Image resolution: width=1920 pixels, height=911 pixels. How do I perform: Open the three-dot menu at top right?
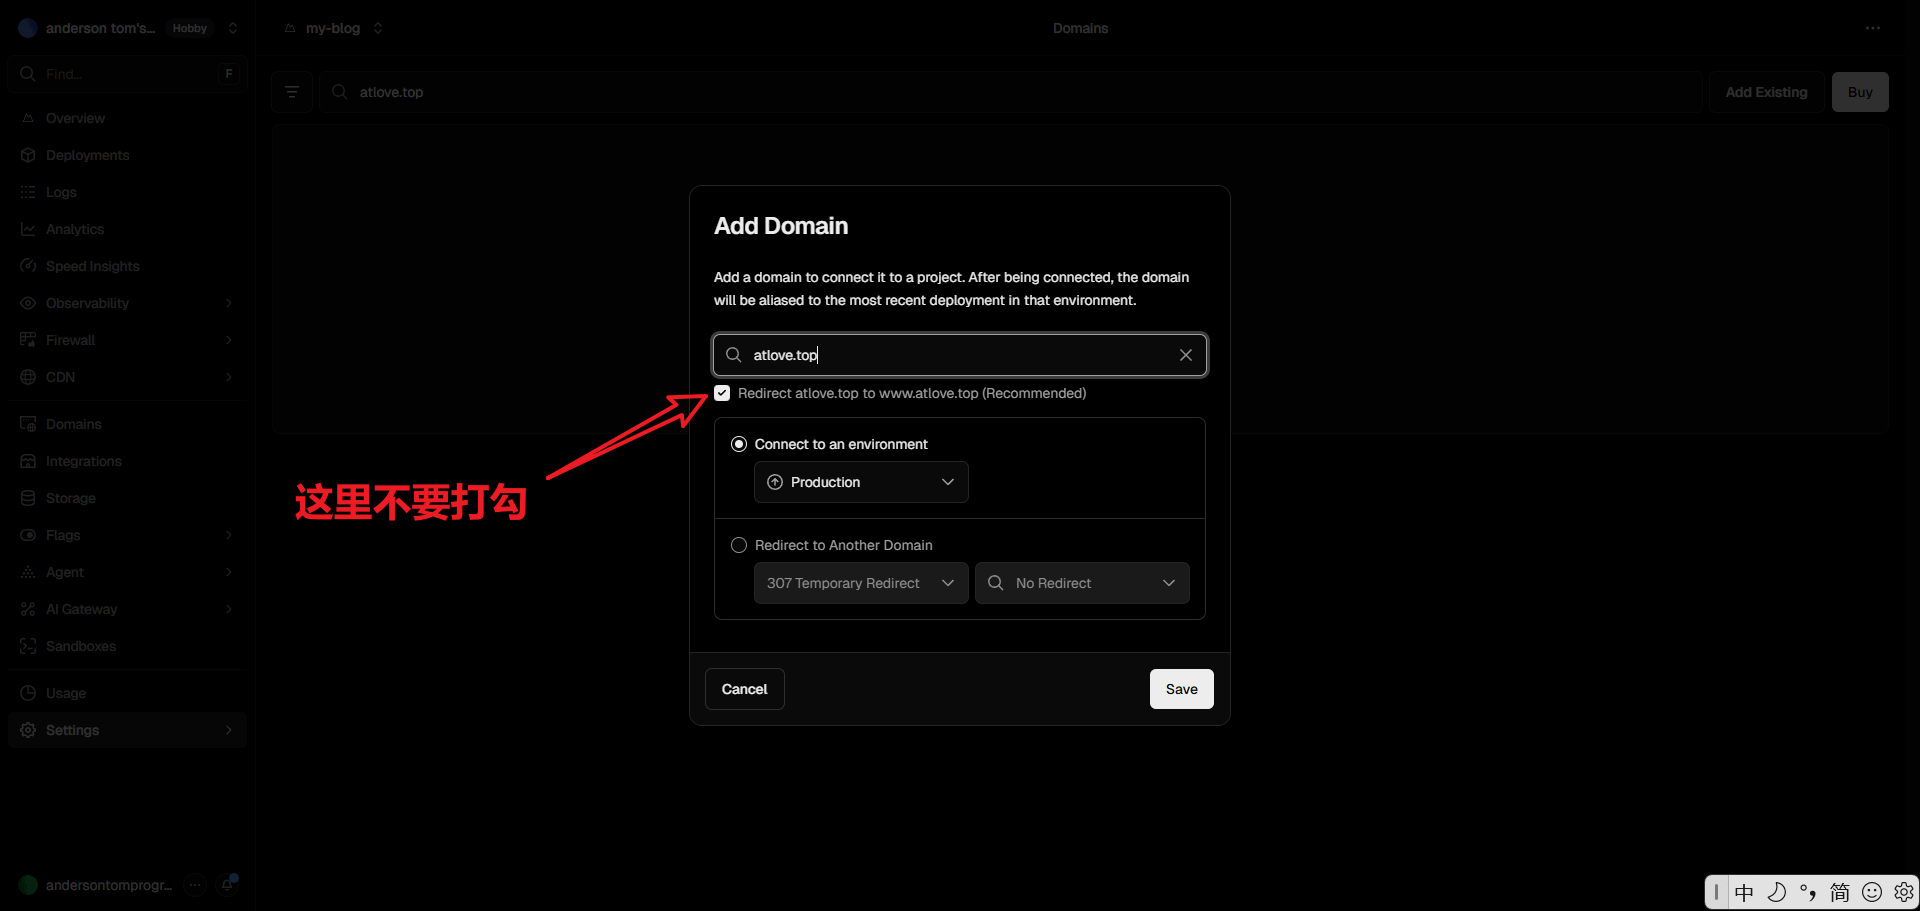1873,28
